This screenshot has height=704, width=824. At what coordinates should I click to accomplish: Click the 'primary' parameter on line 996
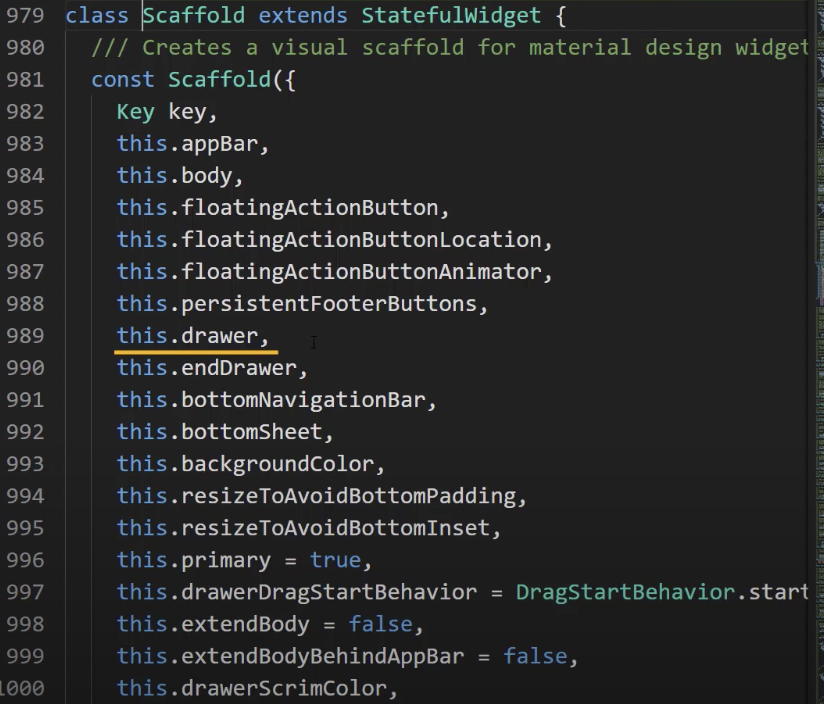pyautogui.click(x=226, y=561)
